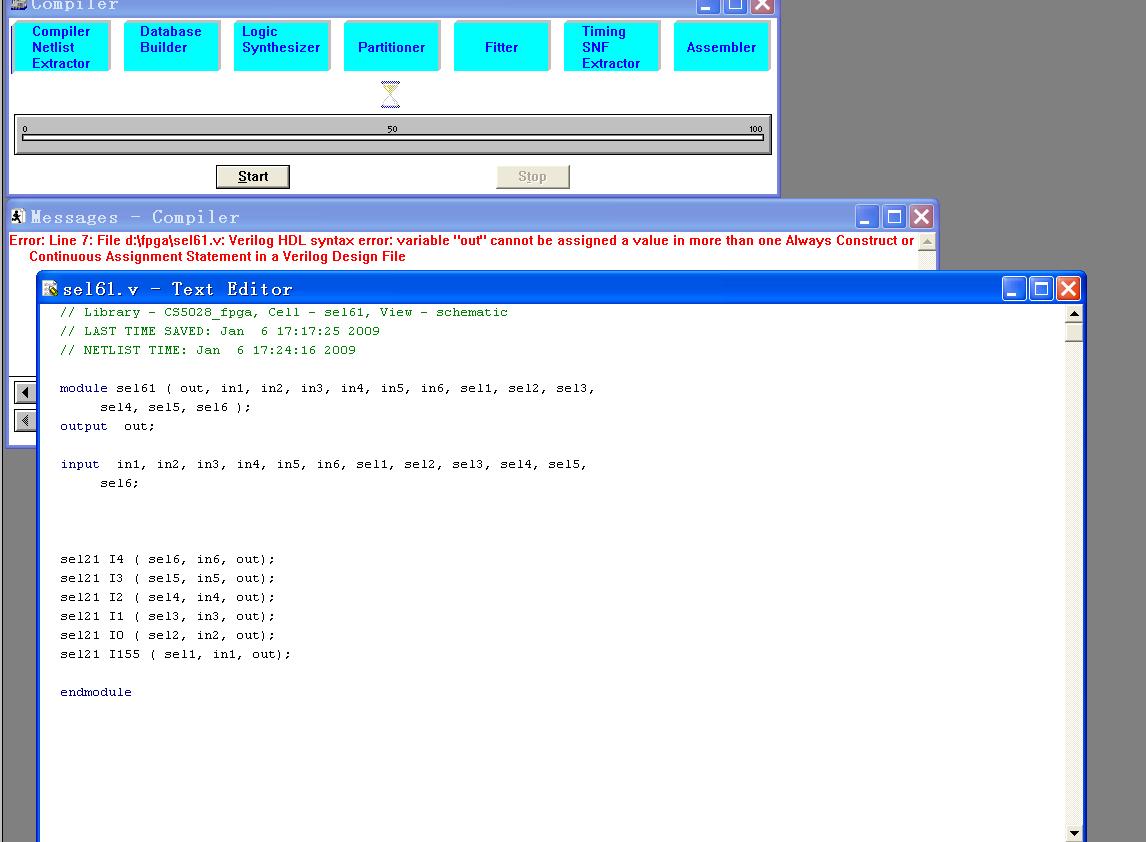Click the '// LAST TIME SAVED' comment line
The height and width of the screenshot is (842, 1146).
coord(220,331)
